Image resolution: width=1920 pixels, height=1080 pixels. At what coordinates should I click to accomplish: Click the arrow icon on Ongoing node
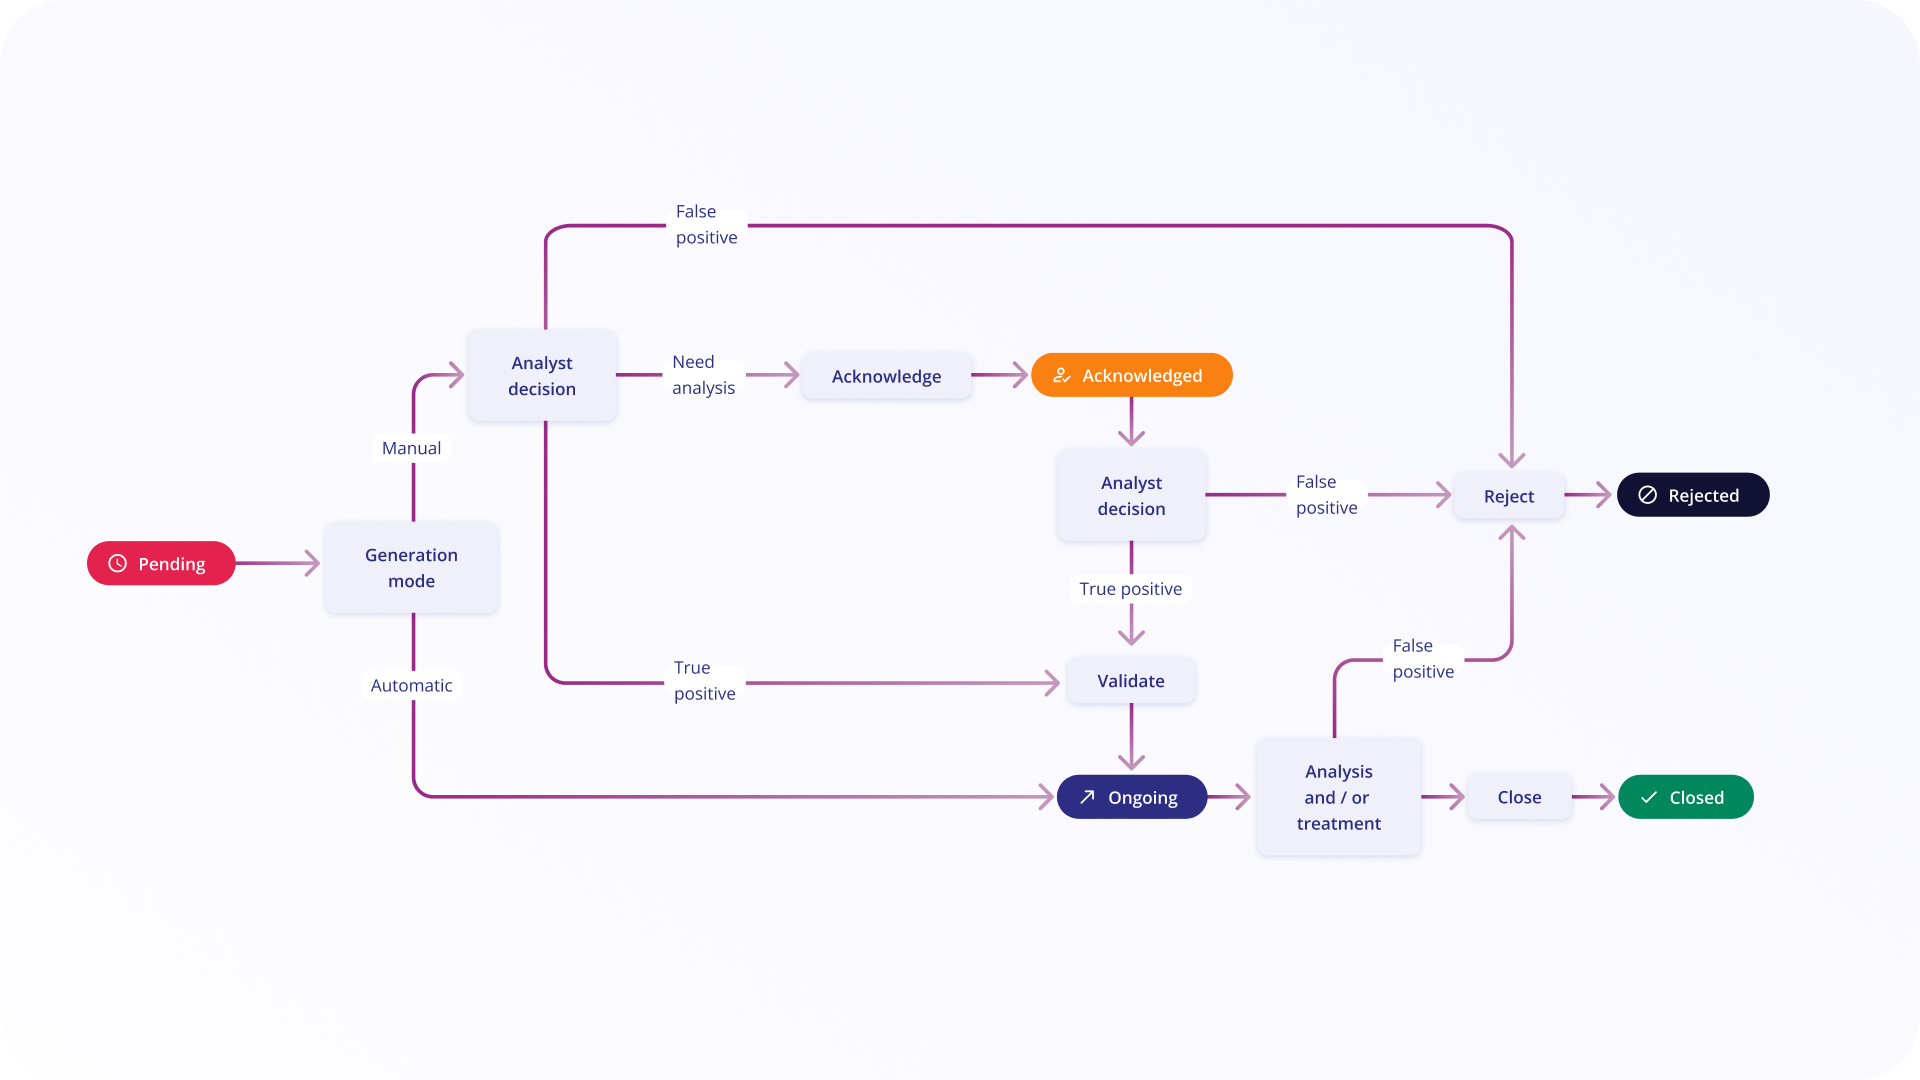click(x=1087, y=796)
